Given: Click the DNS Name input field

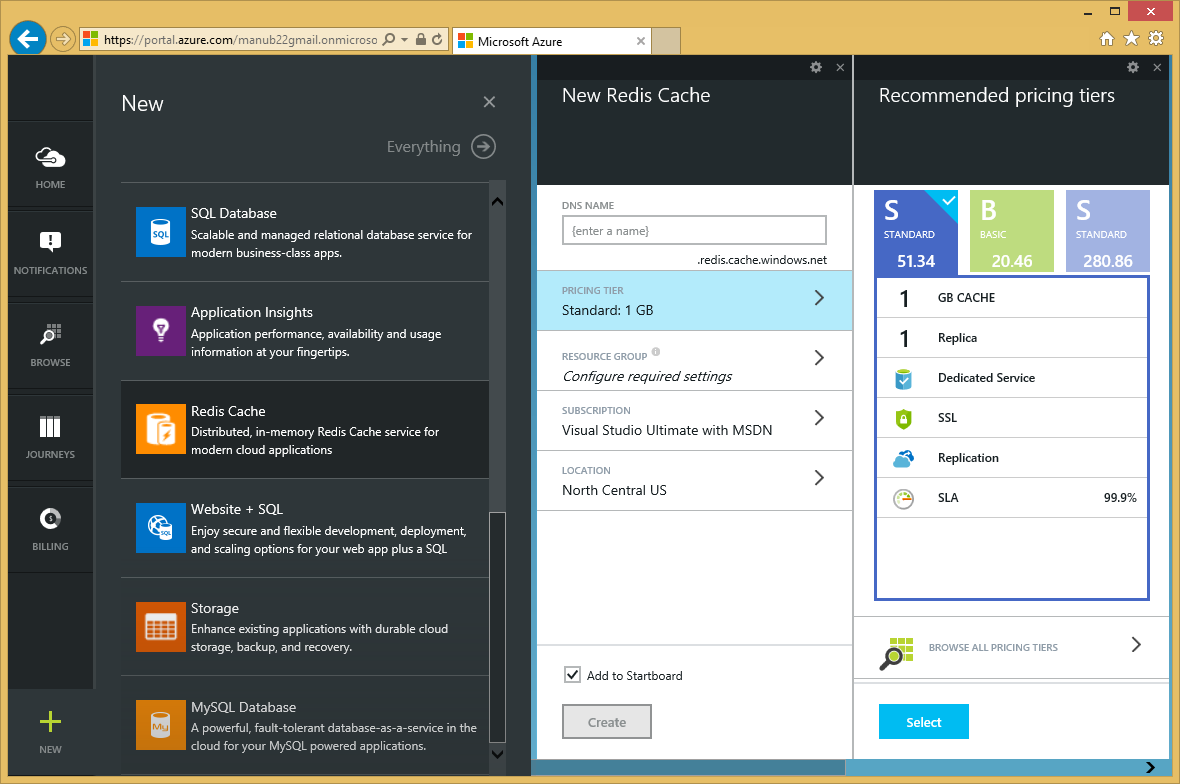Looking at the screenshot, I should (x=694, y=230).
